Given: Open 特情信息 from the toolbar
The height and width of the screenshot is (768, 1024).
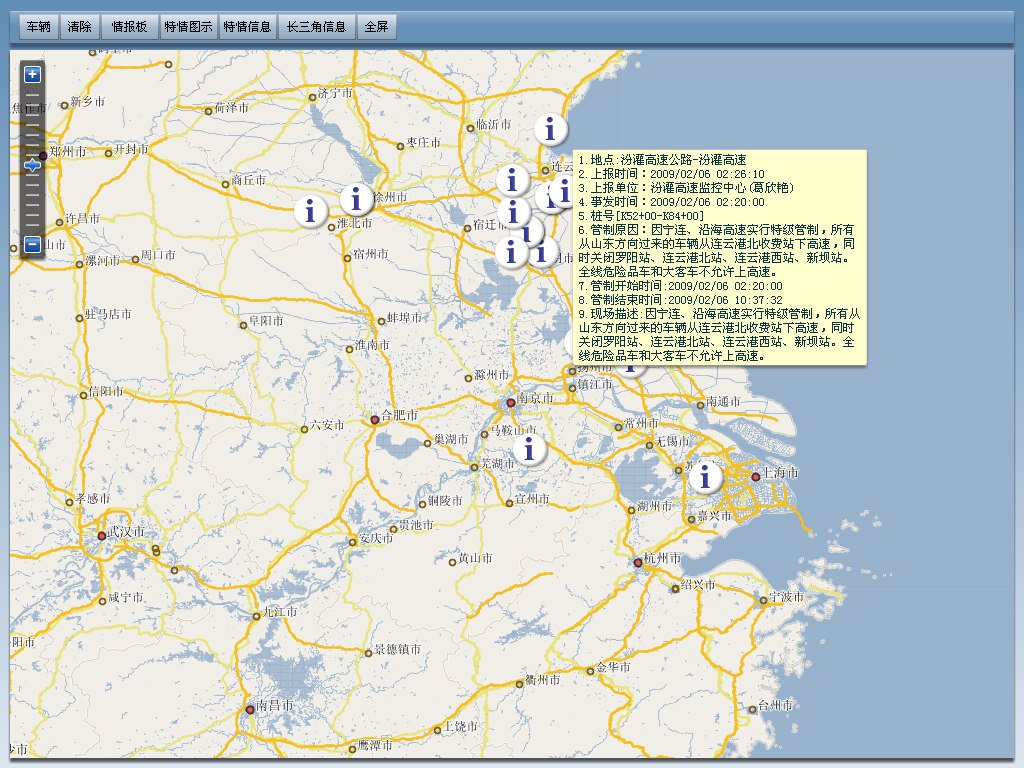Looking at the screenshot, I should tap(247, 27).
